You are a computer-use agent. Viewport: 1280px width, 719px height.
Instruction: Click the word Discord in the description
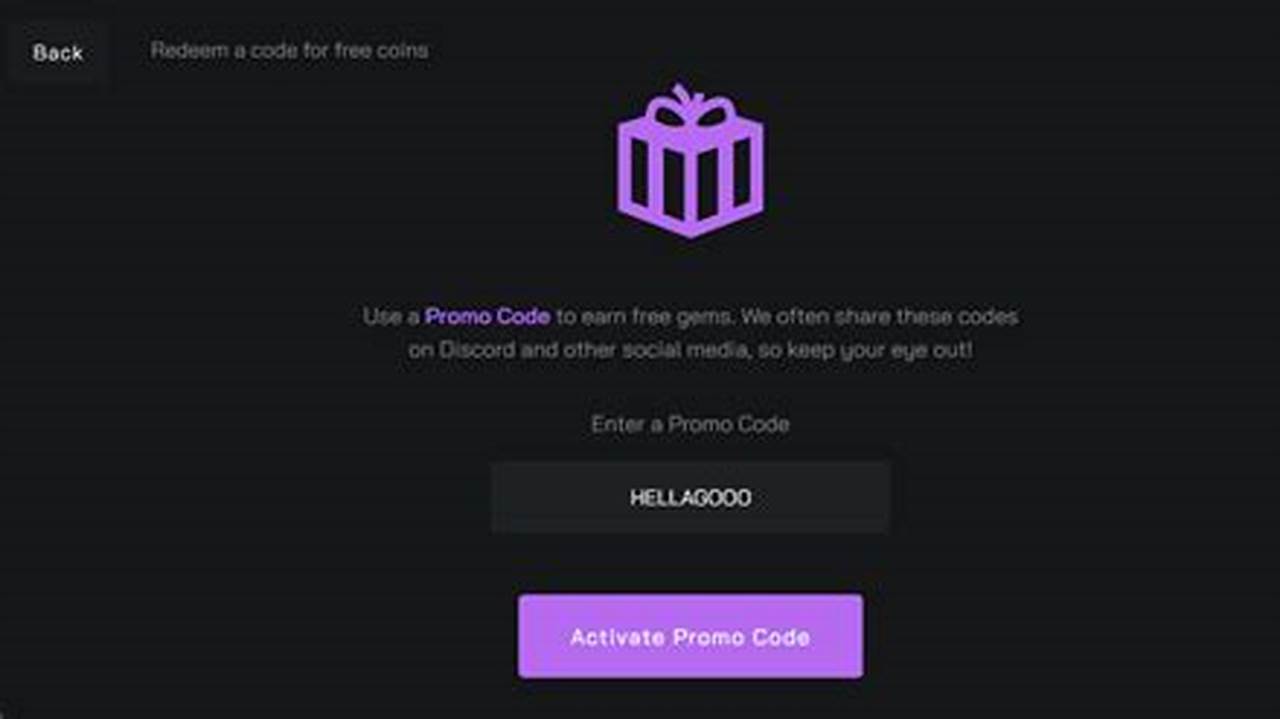pos(478,351)
